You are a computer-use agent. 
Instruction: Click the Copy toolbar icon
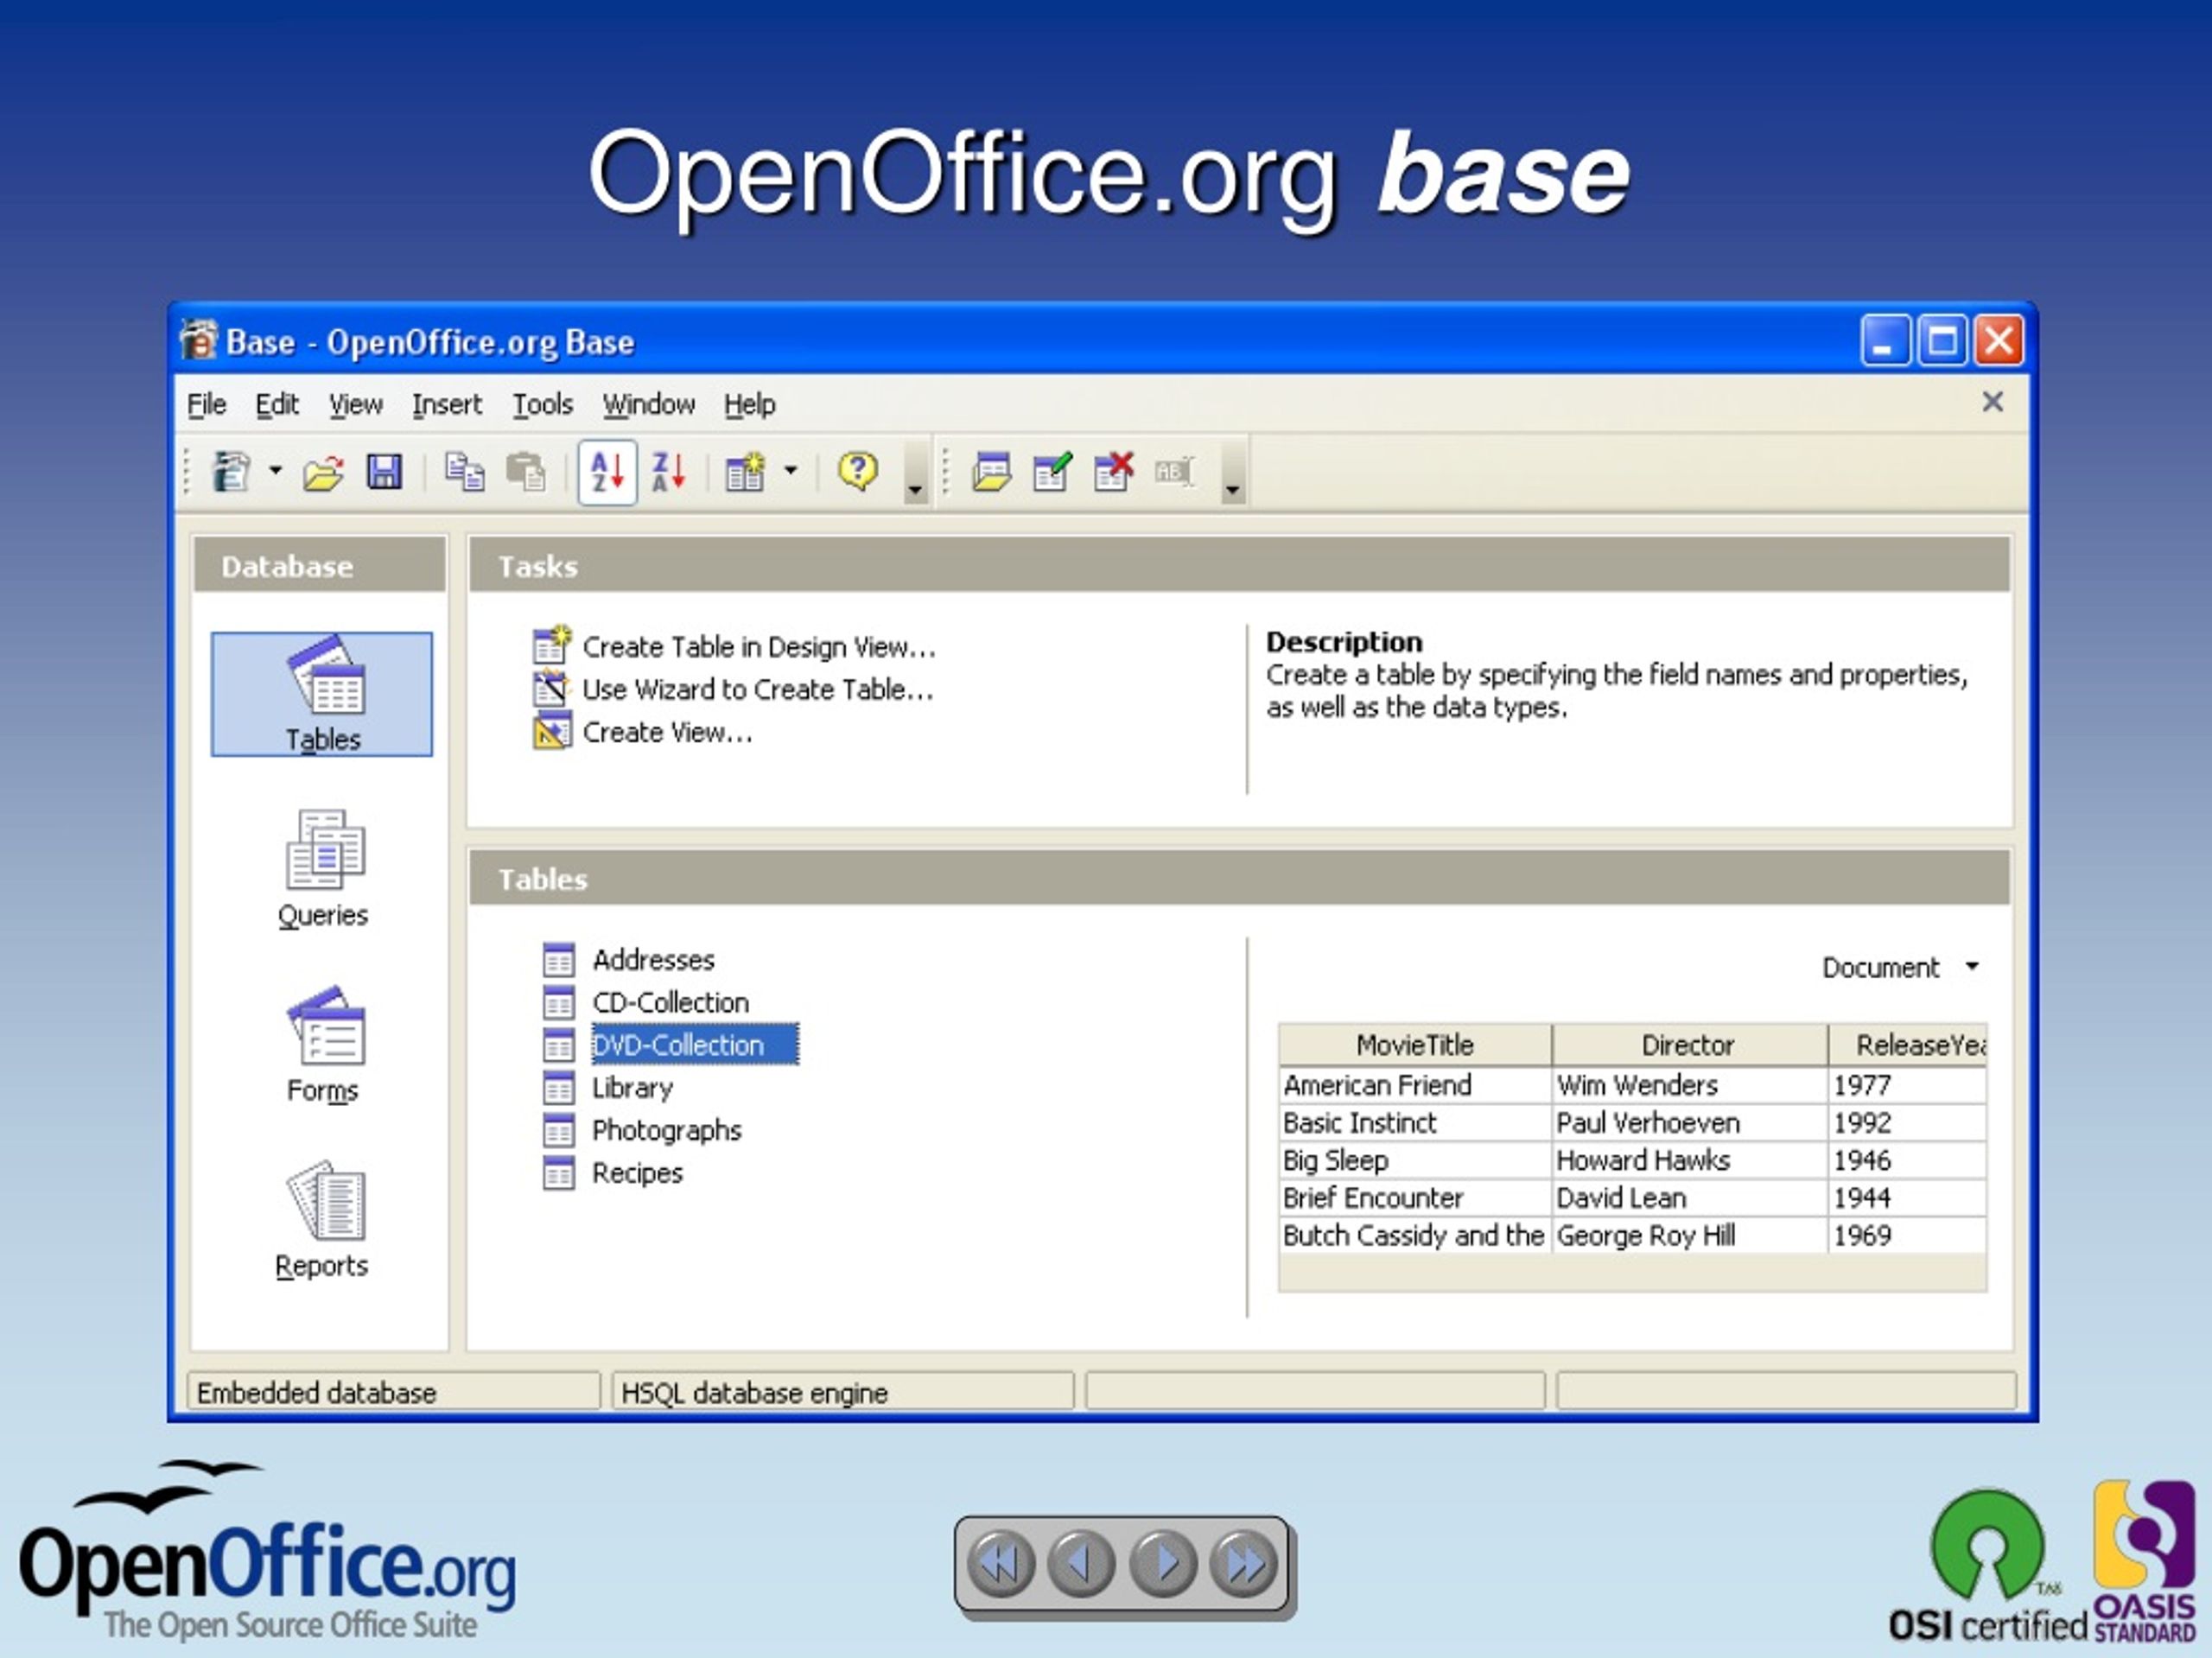pos(465,471)
